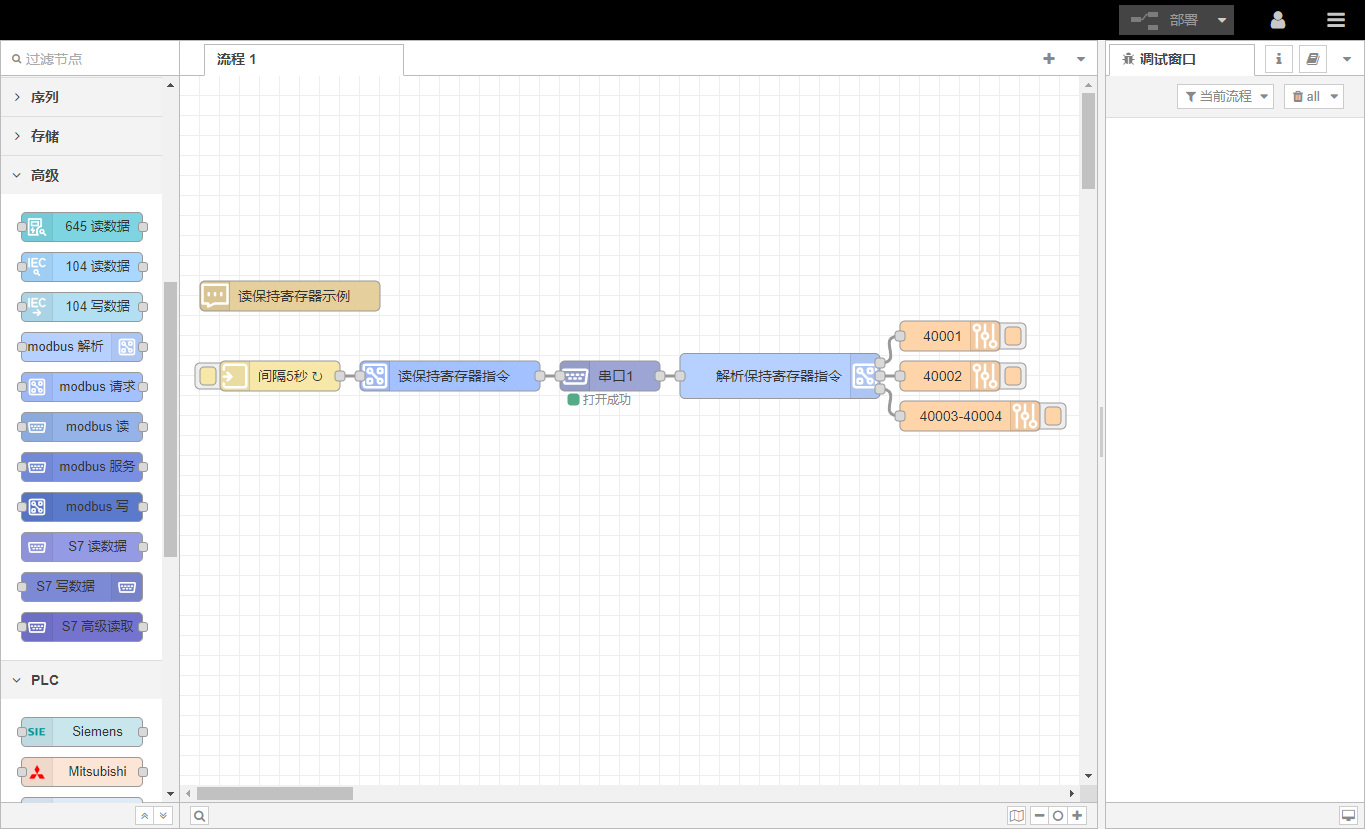1365x829 pixels.
Task: Toggle the navigator map icon
Action: click(x=1017, y=816)
